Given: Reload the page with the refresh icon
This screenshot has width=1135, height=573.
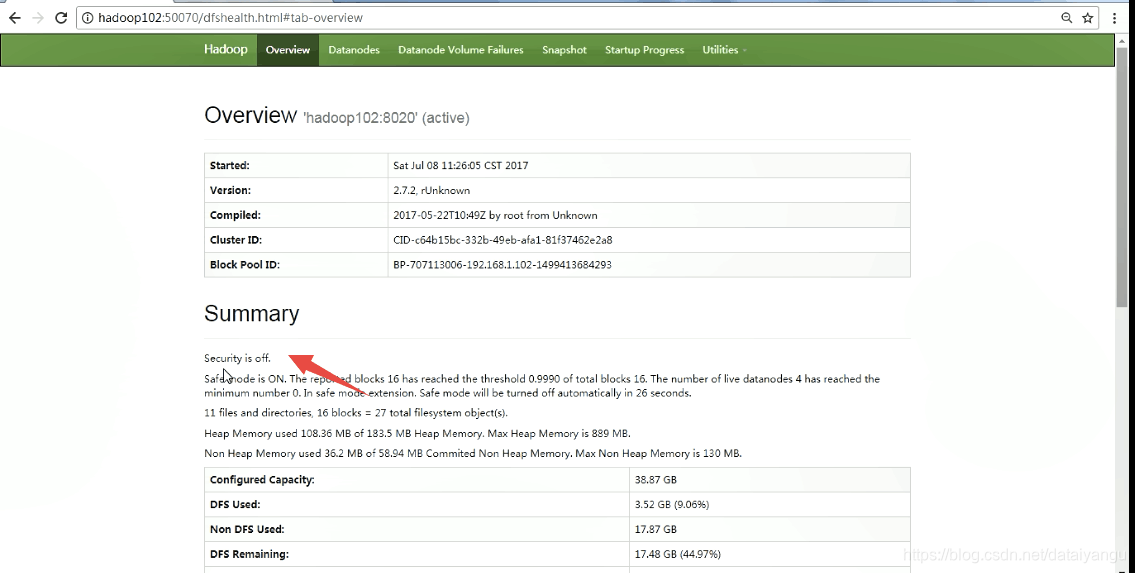Looking at the screenshot, I should 62,18.
